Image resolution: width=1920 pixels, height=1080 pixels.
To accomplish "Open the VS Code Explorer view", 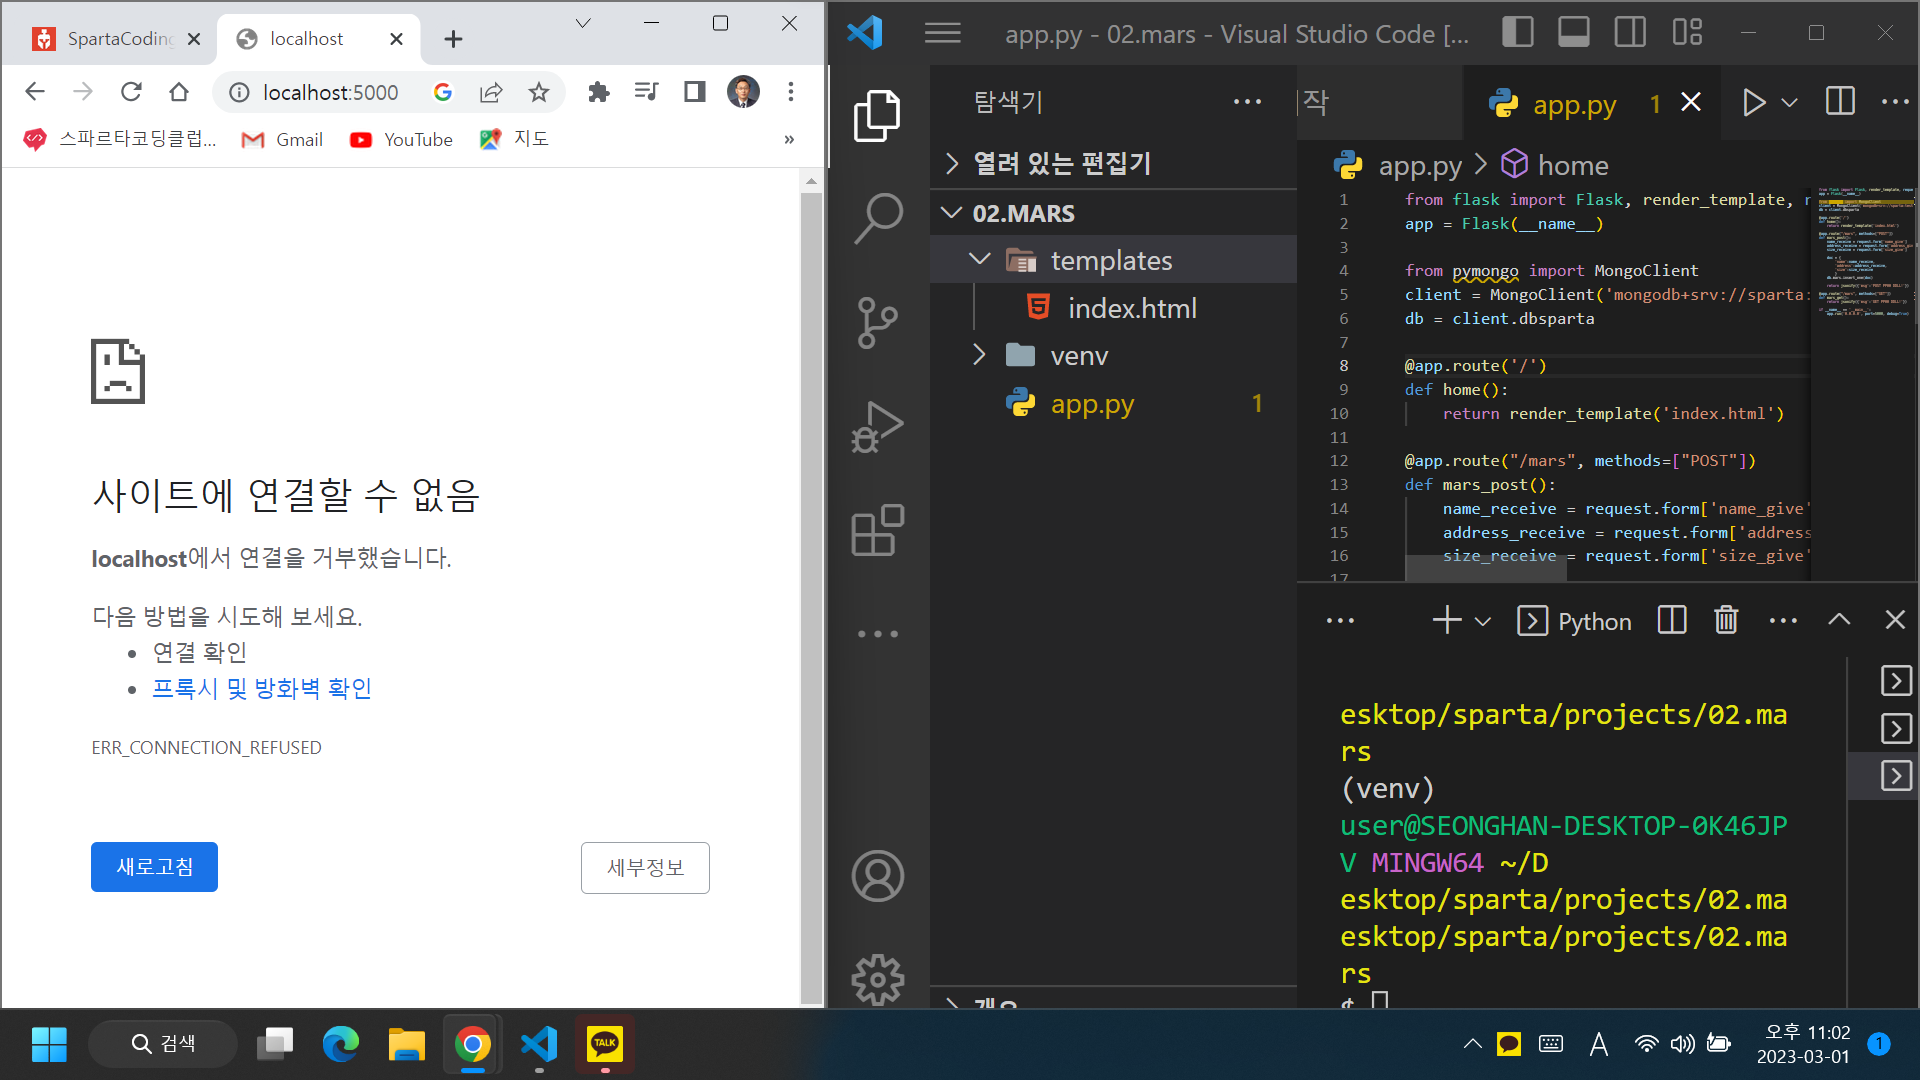I will [x=878, y=115].
